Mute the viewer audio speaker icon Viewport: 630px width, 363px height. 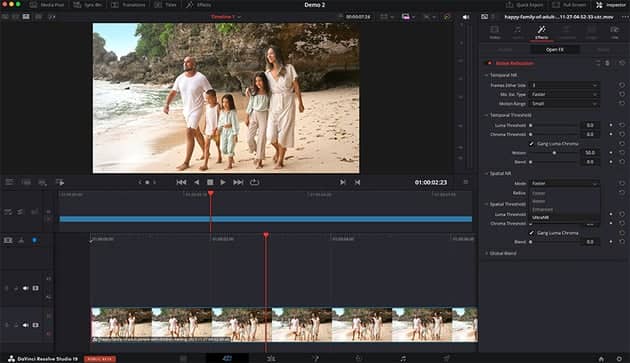click(466, 17)
